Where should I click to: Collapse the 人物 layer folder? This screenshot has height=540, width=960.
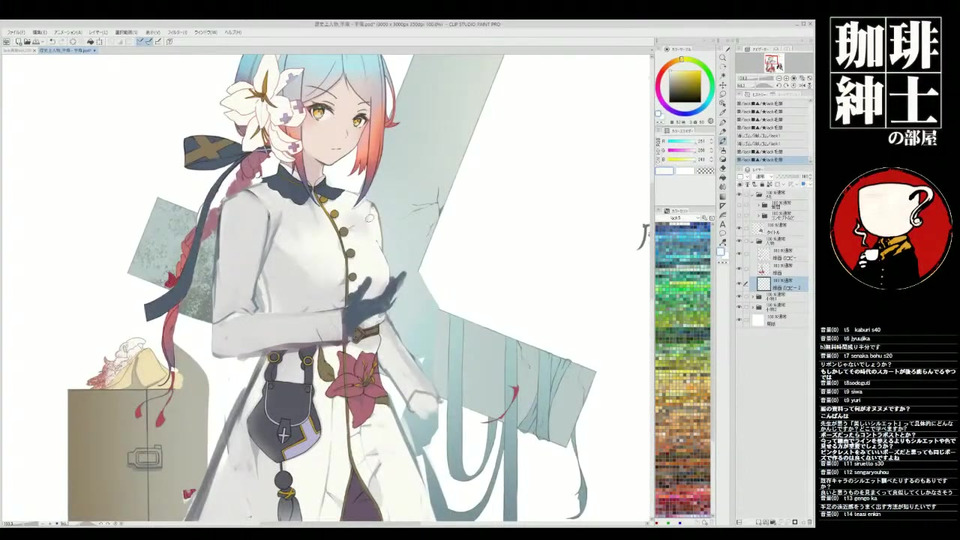[752, 241]
